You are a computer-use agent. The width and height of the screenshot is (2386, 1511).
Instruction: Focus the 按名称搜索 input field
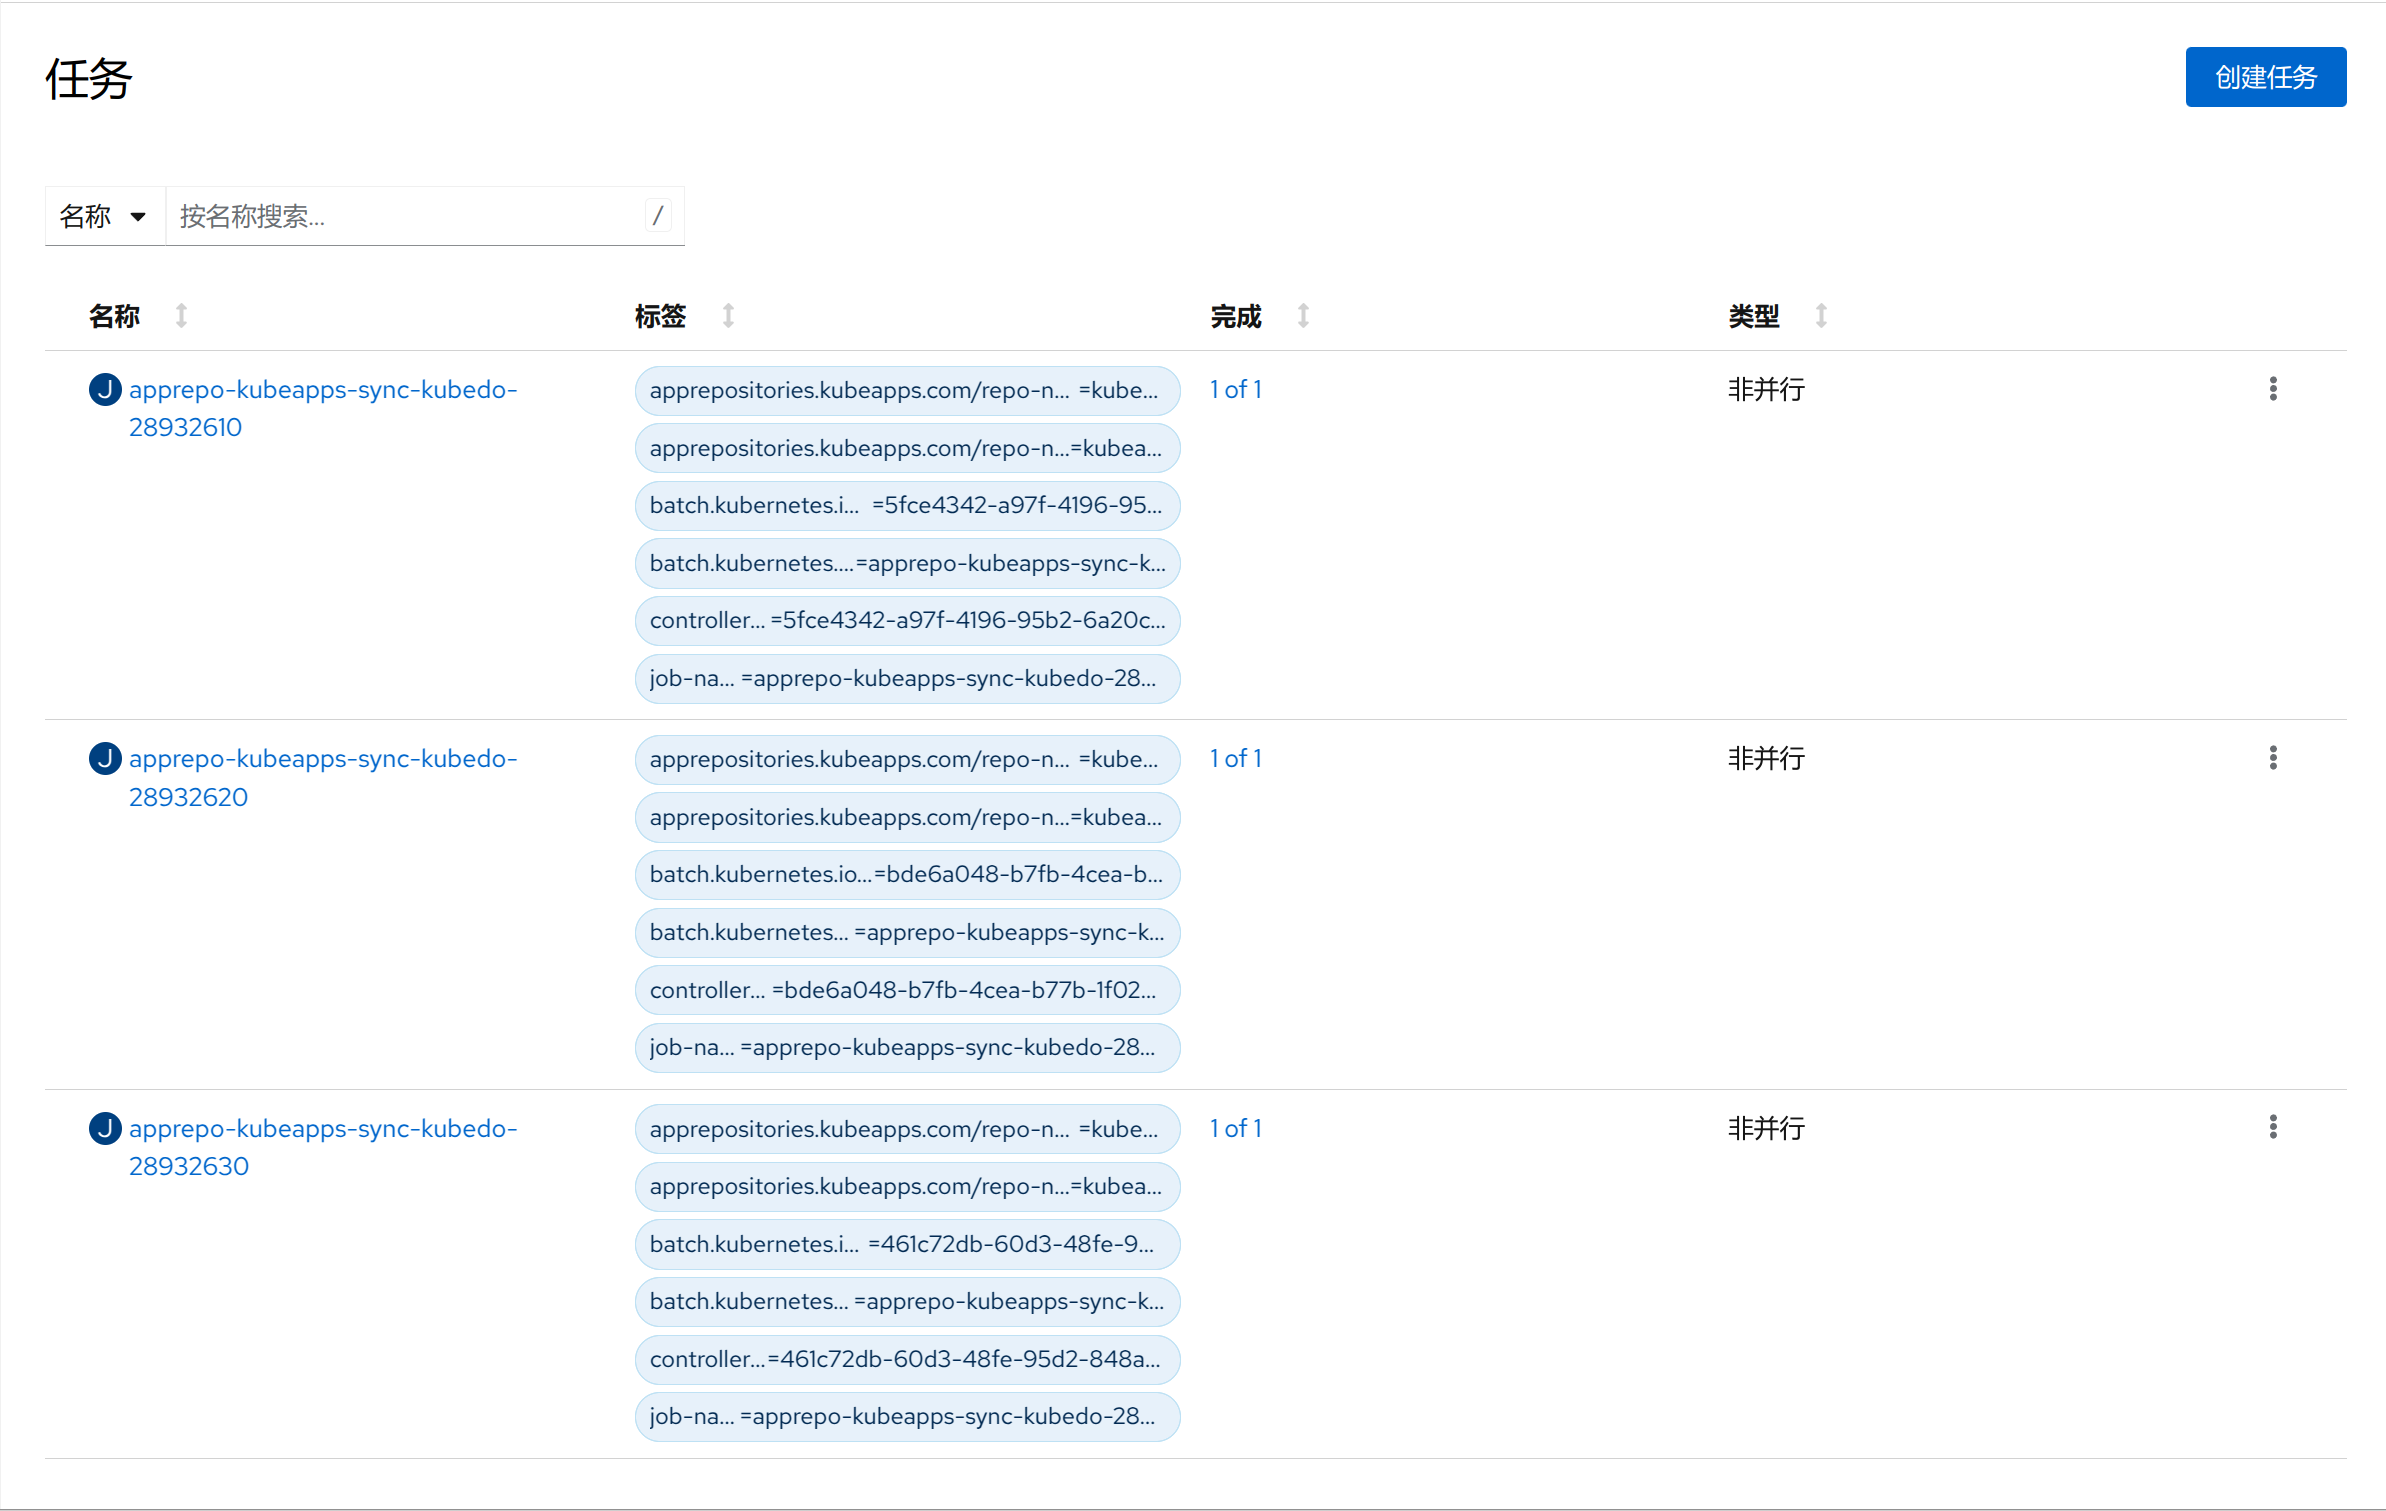405,216
